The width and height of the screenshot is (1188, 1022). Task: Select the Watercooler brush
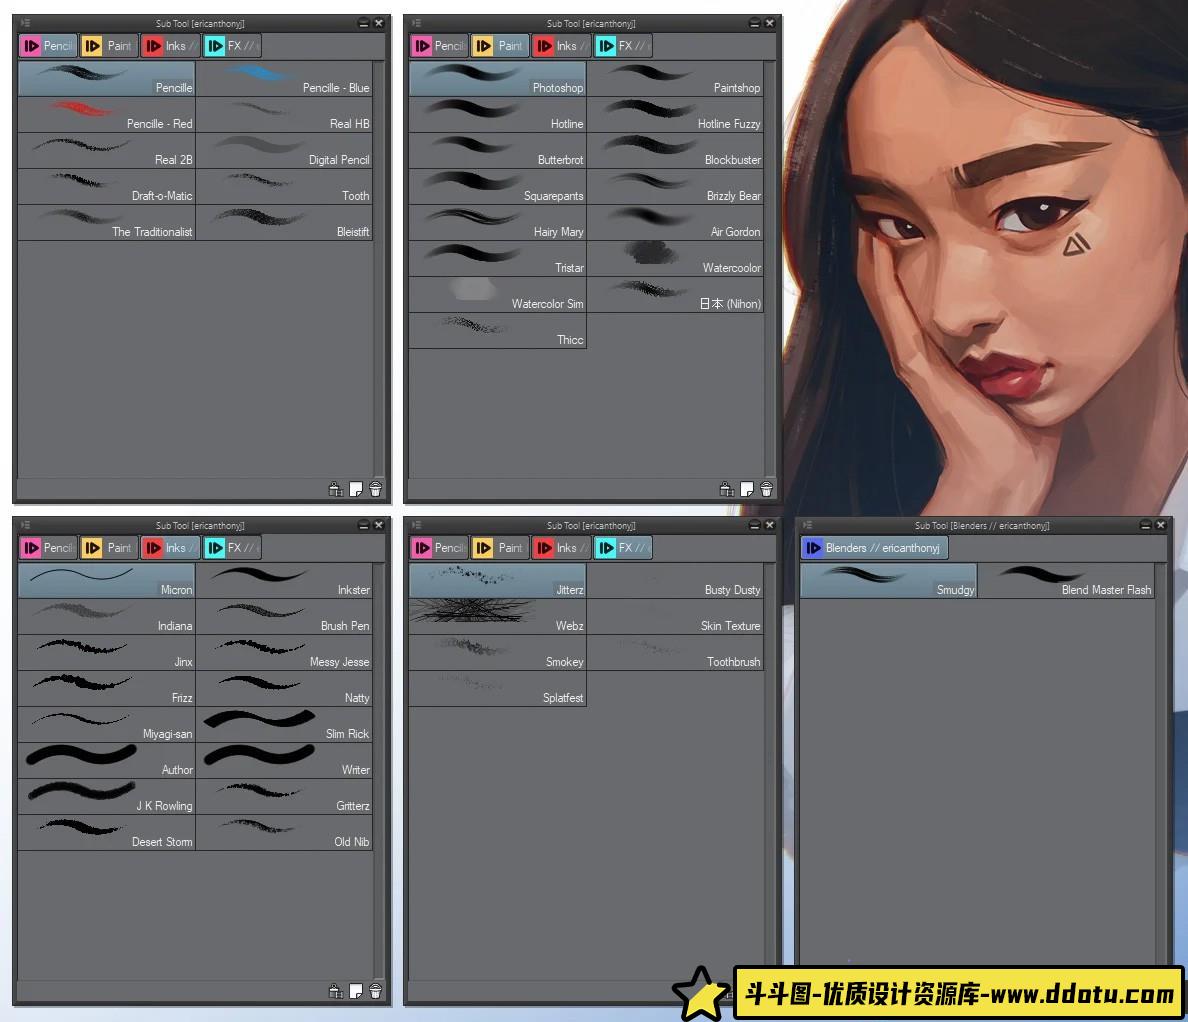tap(676, 260)
